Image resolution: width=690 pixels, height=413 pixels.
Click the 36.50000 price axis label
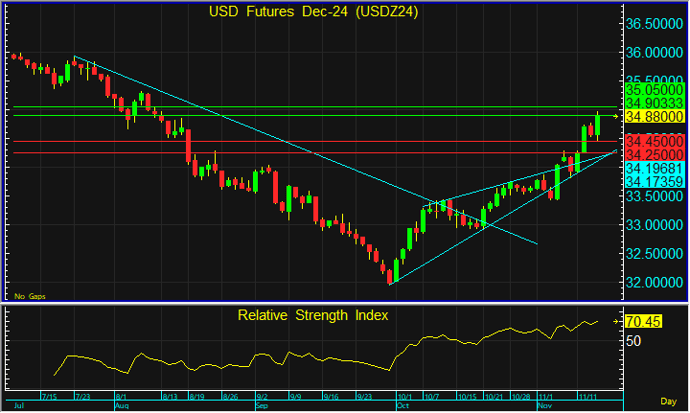click(x=653, y=23)
